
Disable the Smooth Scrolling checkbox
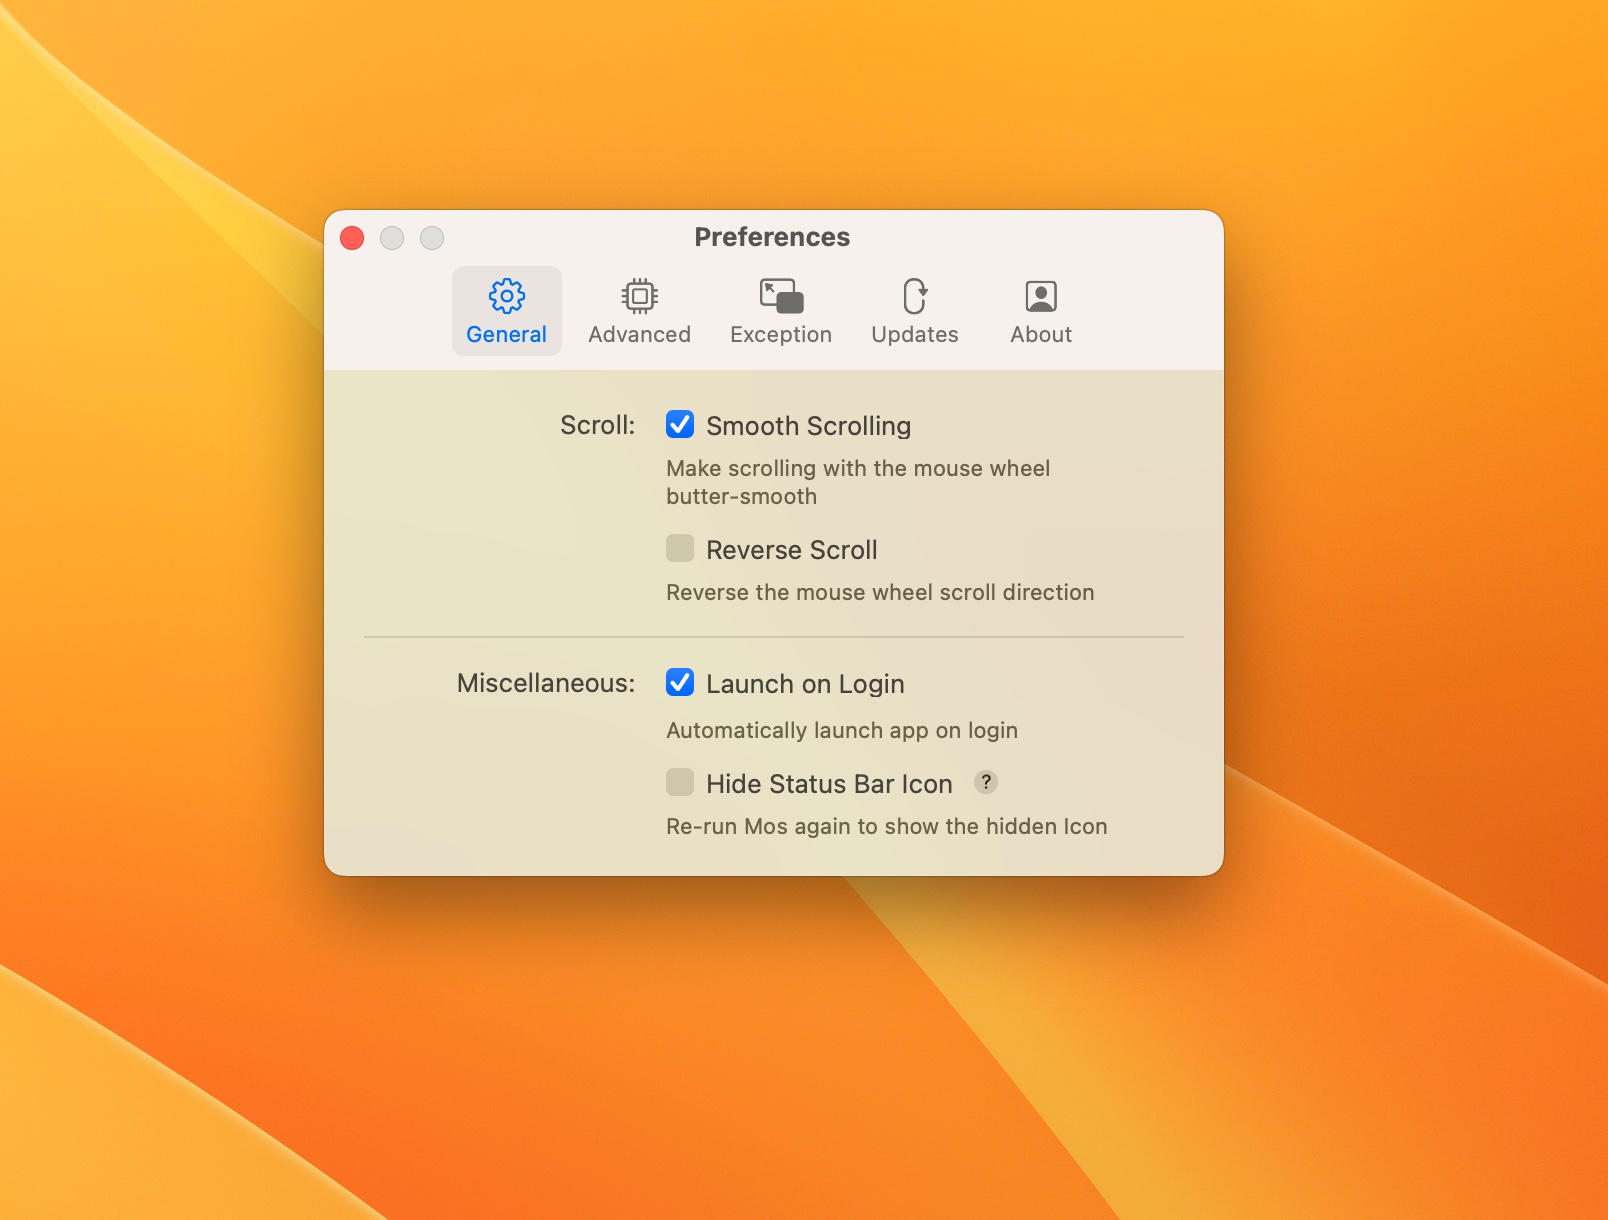coord(680,425)
